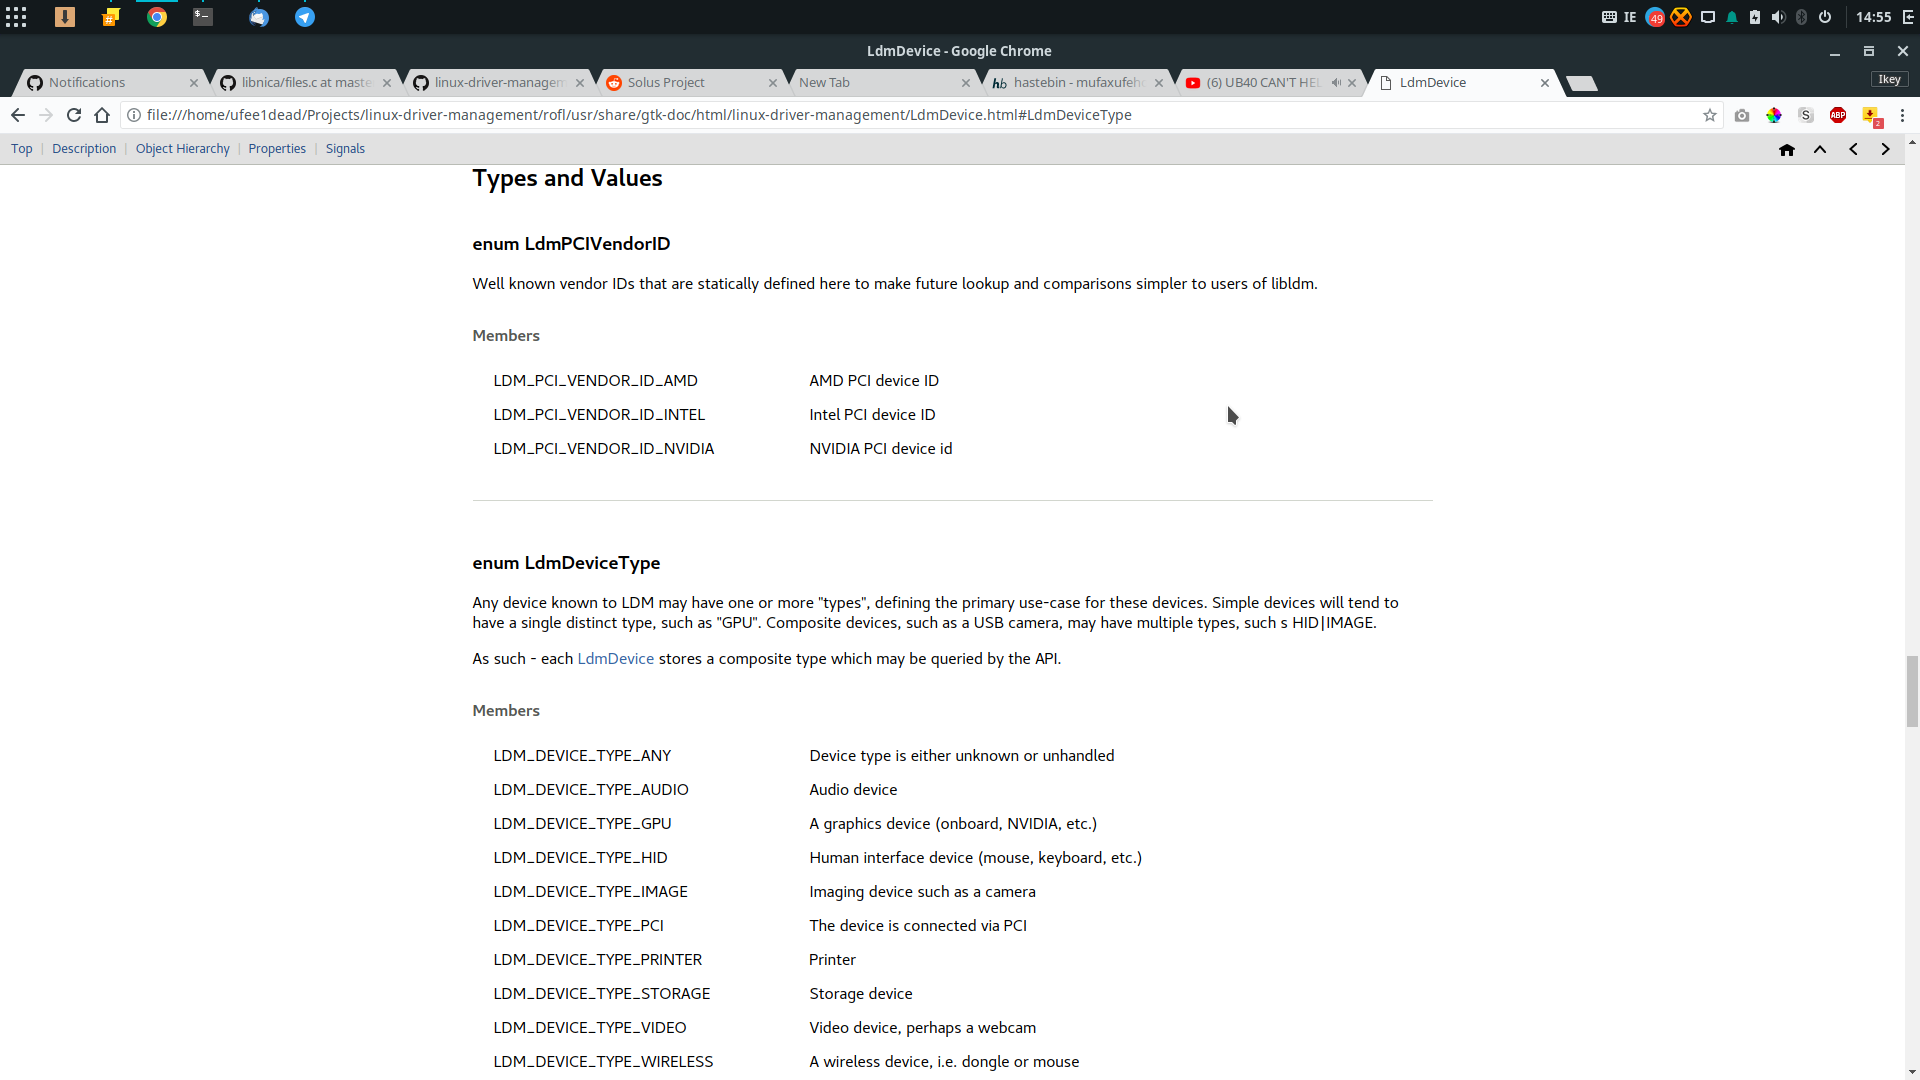Click the doc up arrow navigation icon
Viewport: 1920px width, 1080px height.
(x=1820, y=149)
